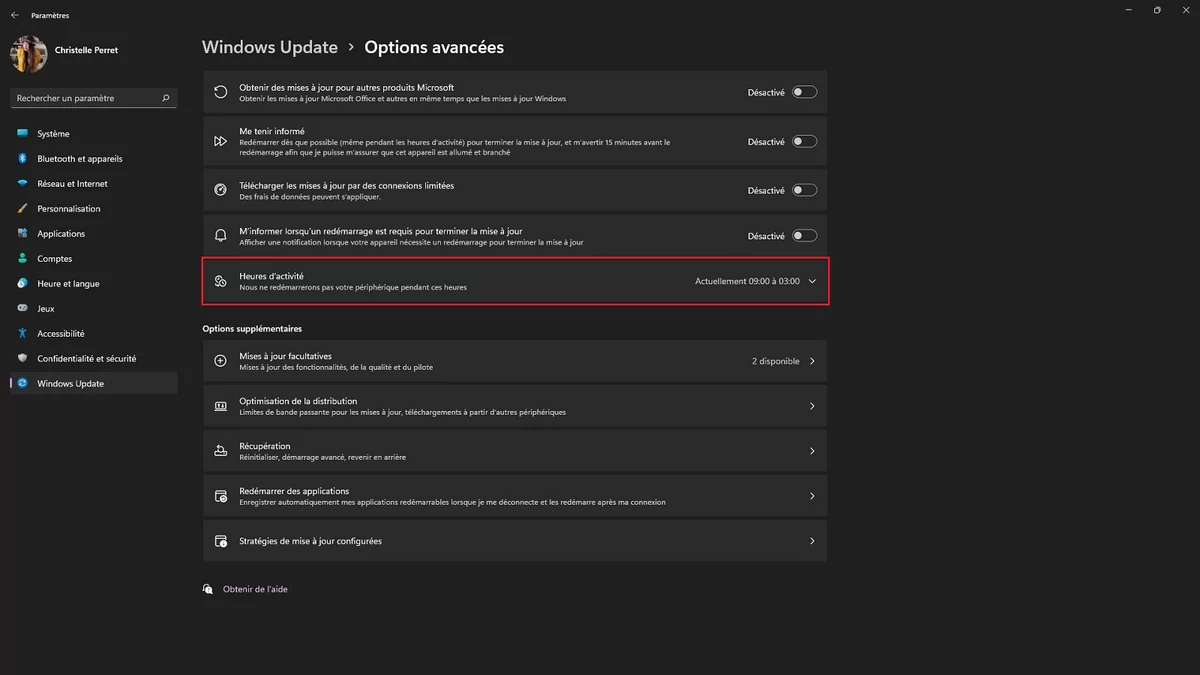Image resolution: width=1200 pixels, height=675 pixels.
Task: Click '2 disponible' optional updates count
Action: [776, 361]
